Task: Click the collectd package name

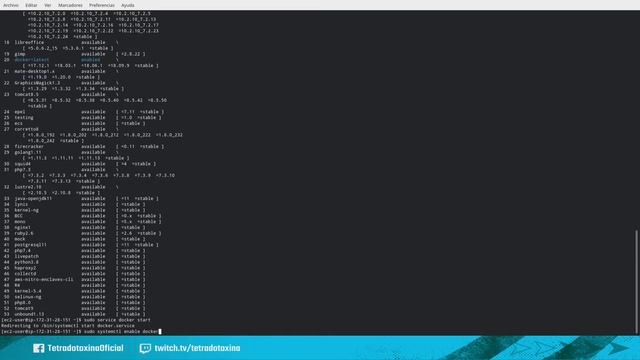Action: (x=25, y=273)
